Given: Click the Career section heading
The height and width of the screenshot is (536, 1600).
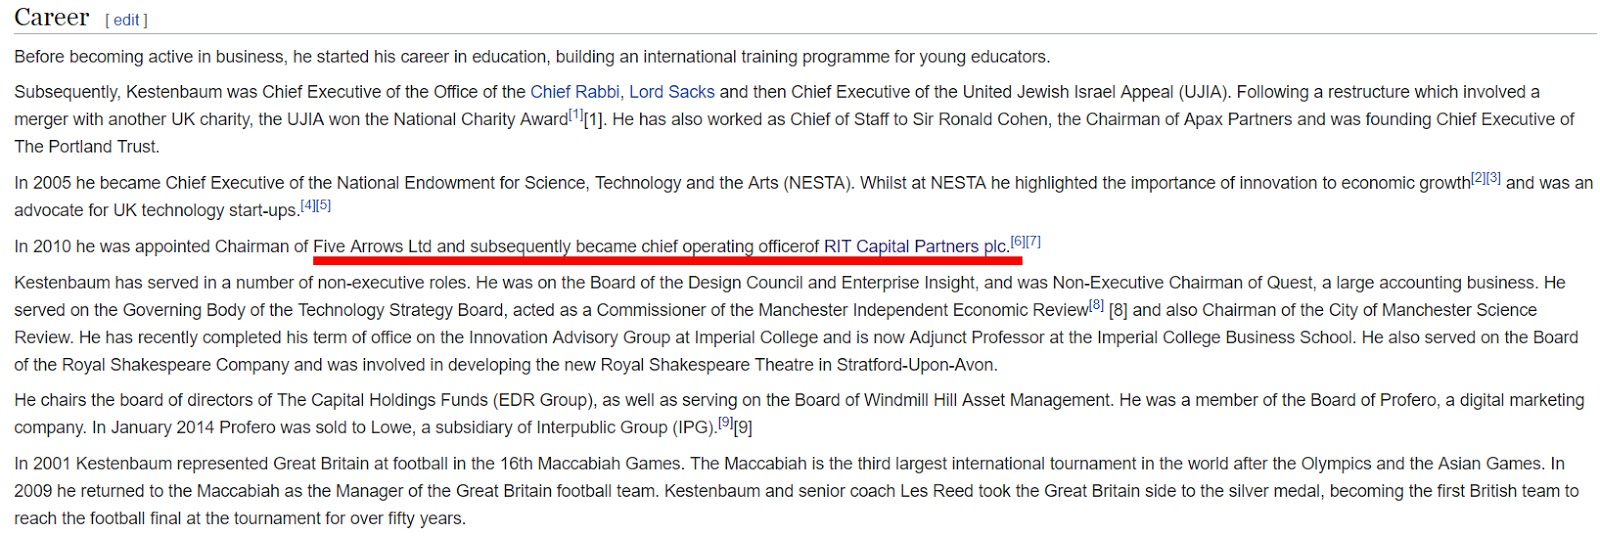Looking at the screenshot, I should click(51, 18).
